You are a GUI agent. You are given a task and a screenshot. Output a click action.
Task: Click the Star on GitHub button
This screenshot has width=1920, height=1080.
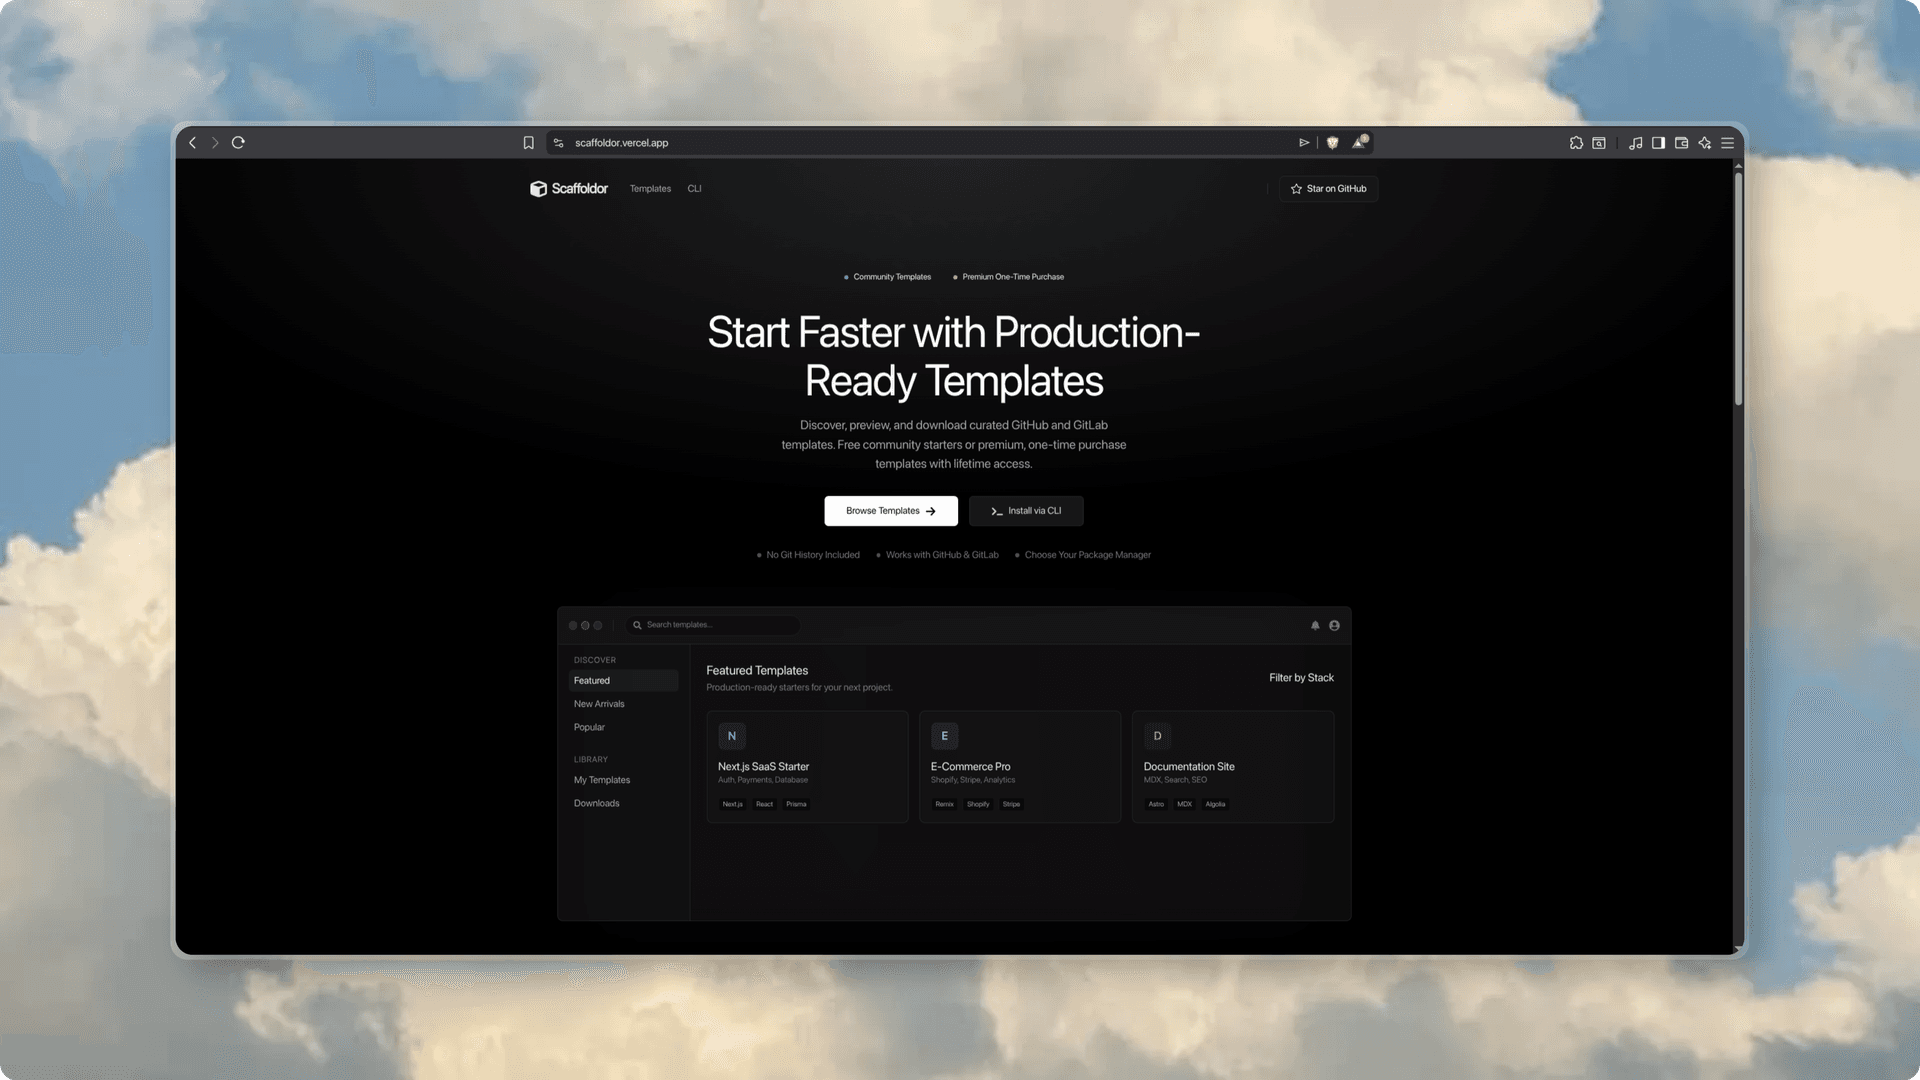click(x=1328, y=189)
